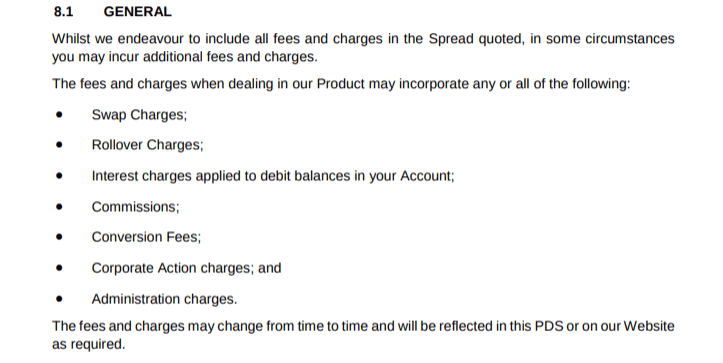Click the phrase 'as required.' at bottom
Viewport: 723px width, 363px height.
[89, 345]
